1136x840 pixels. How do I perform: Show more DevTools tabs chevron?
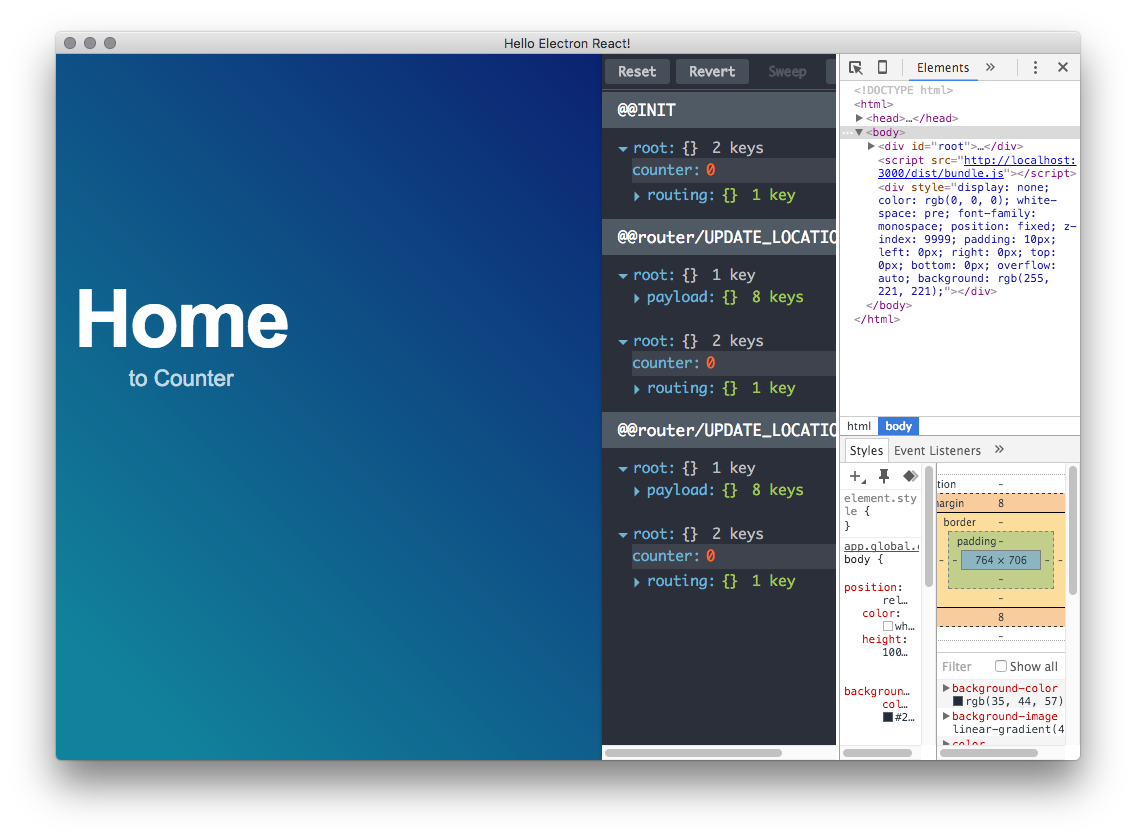tap(990, 67)
